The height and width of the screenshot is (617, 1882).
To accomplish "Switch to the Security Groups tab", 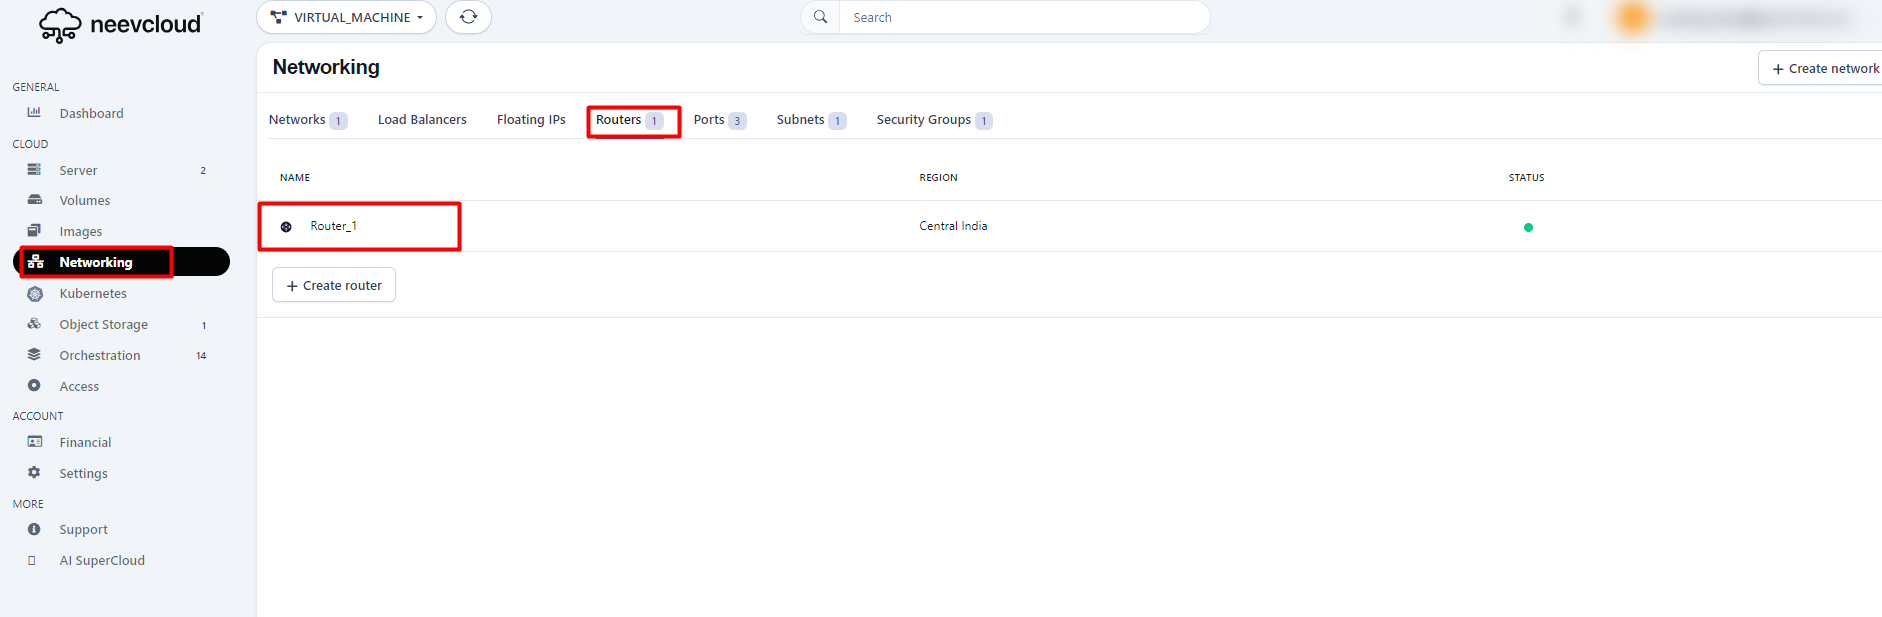I will [x=923, y=120].
